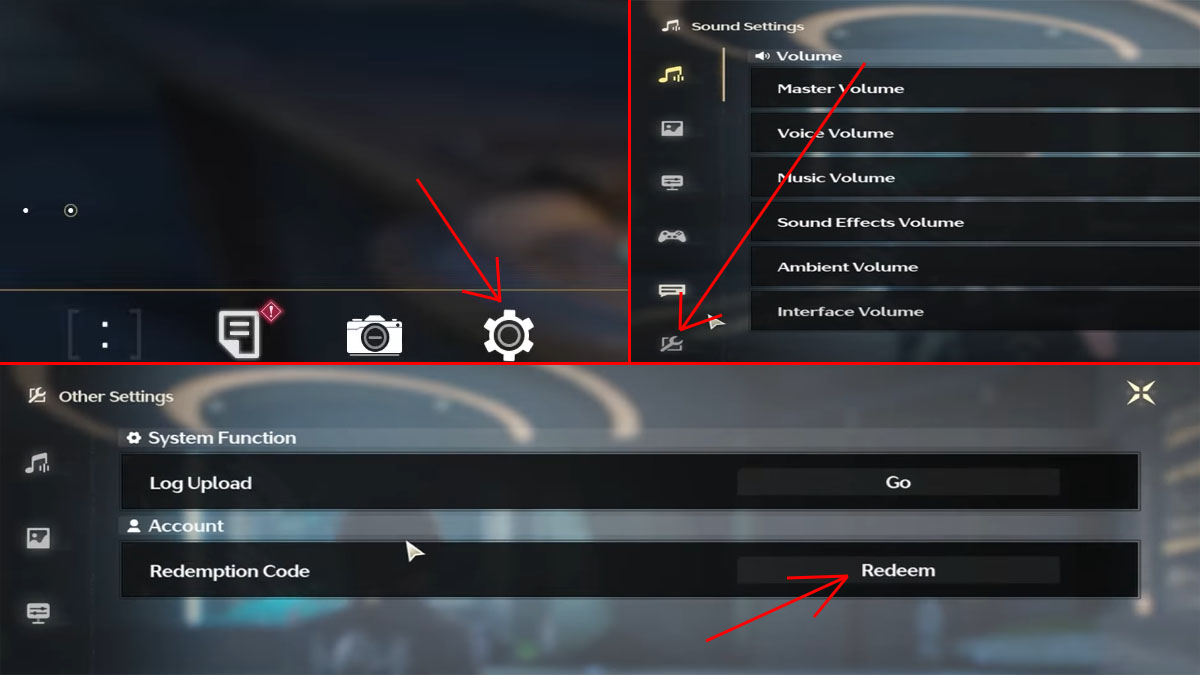Open the picture settings icon in top sidebar
This screenshot has height=675, width=1200.
[x=672, y=128]
